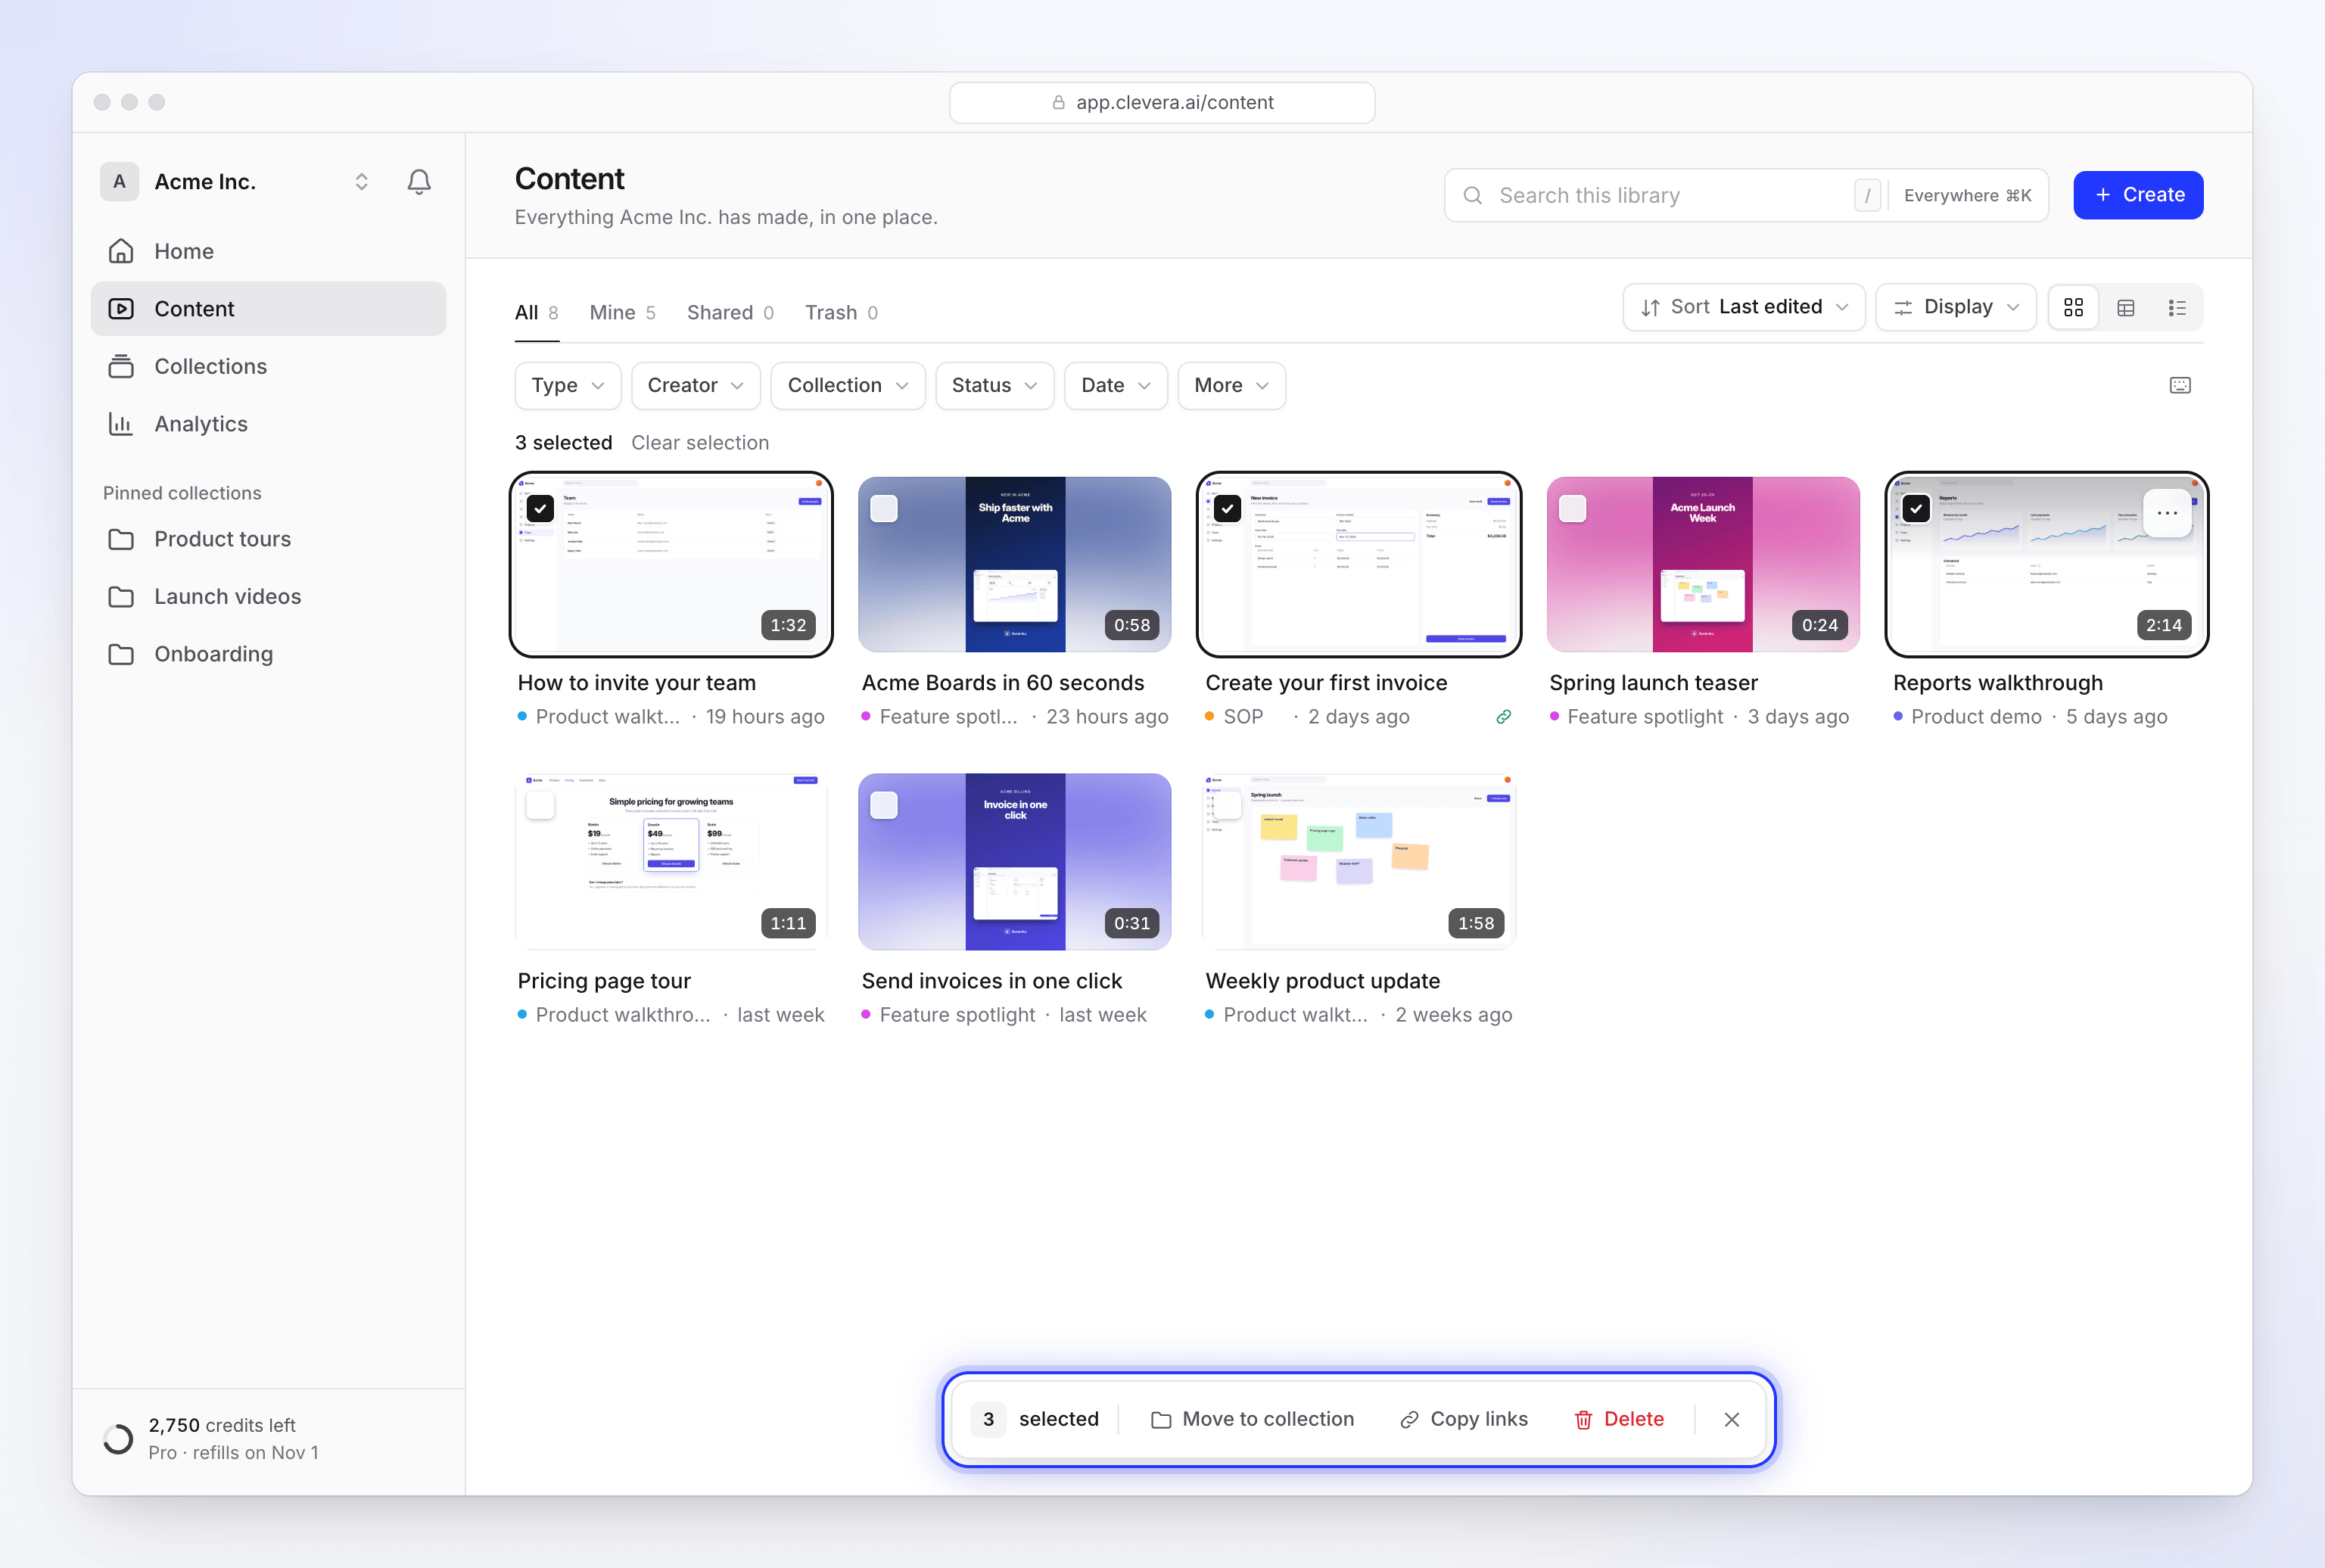Image resolution: width=2325 pixels, height=1568 pixels.
Task: Switch to table view layout
Action: [2126, 307]
